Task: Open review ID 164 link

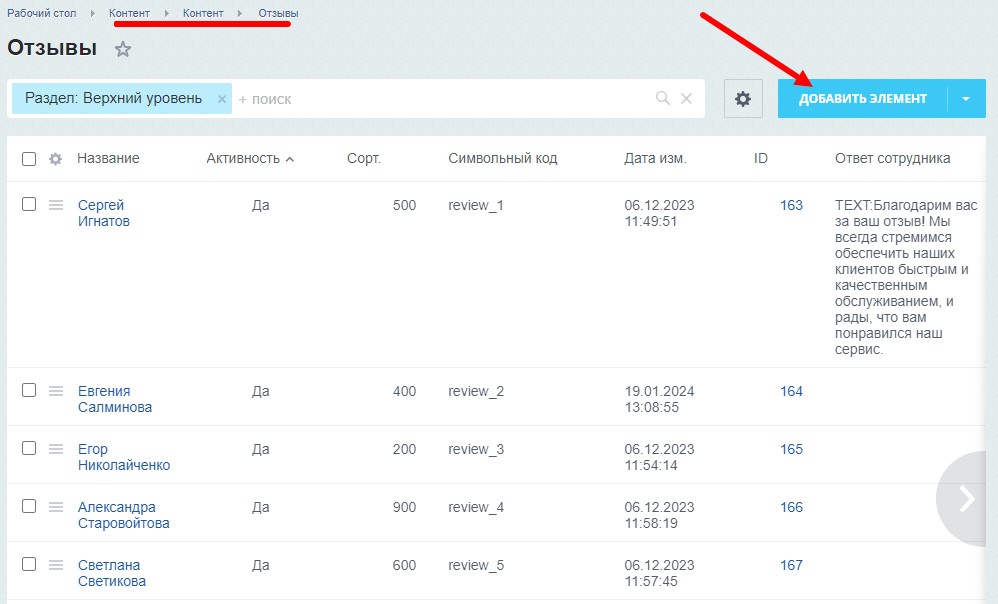Action: pyautogui.click(x=791, y=391)
